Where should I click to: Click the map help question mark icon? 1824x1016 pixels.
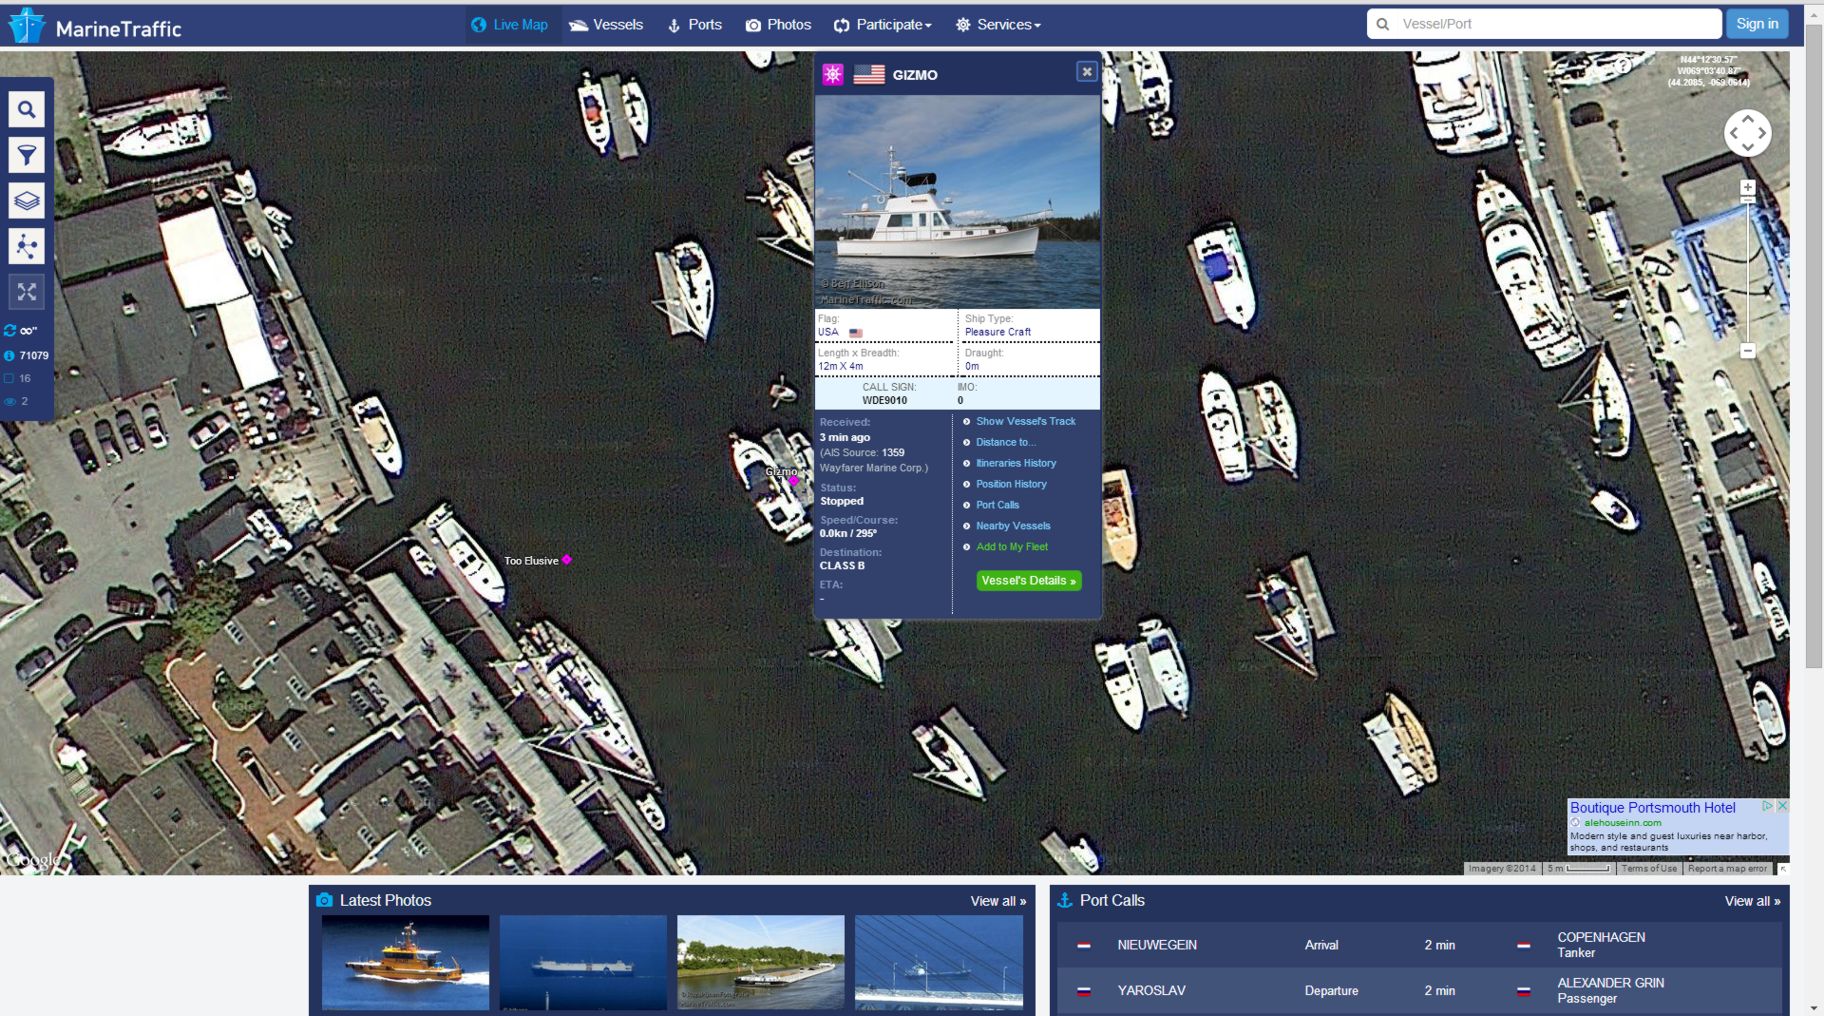[1624, 66]
